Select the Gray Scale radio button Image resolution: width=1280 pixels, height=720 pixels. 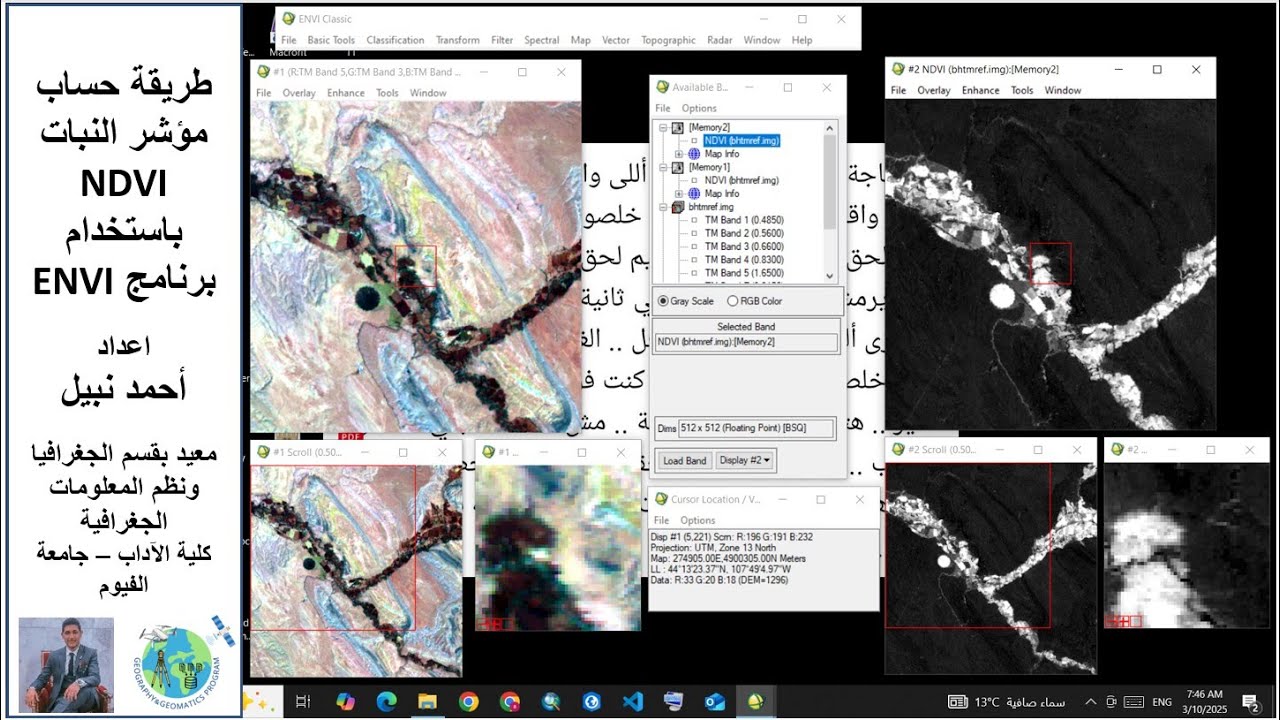[x=664, y=301]
